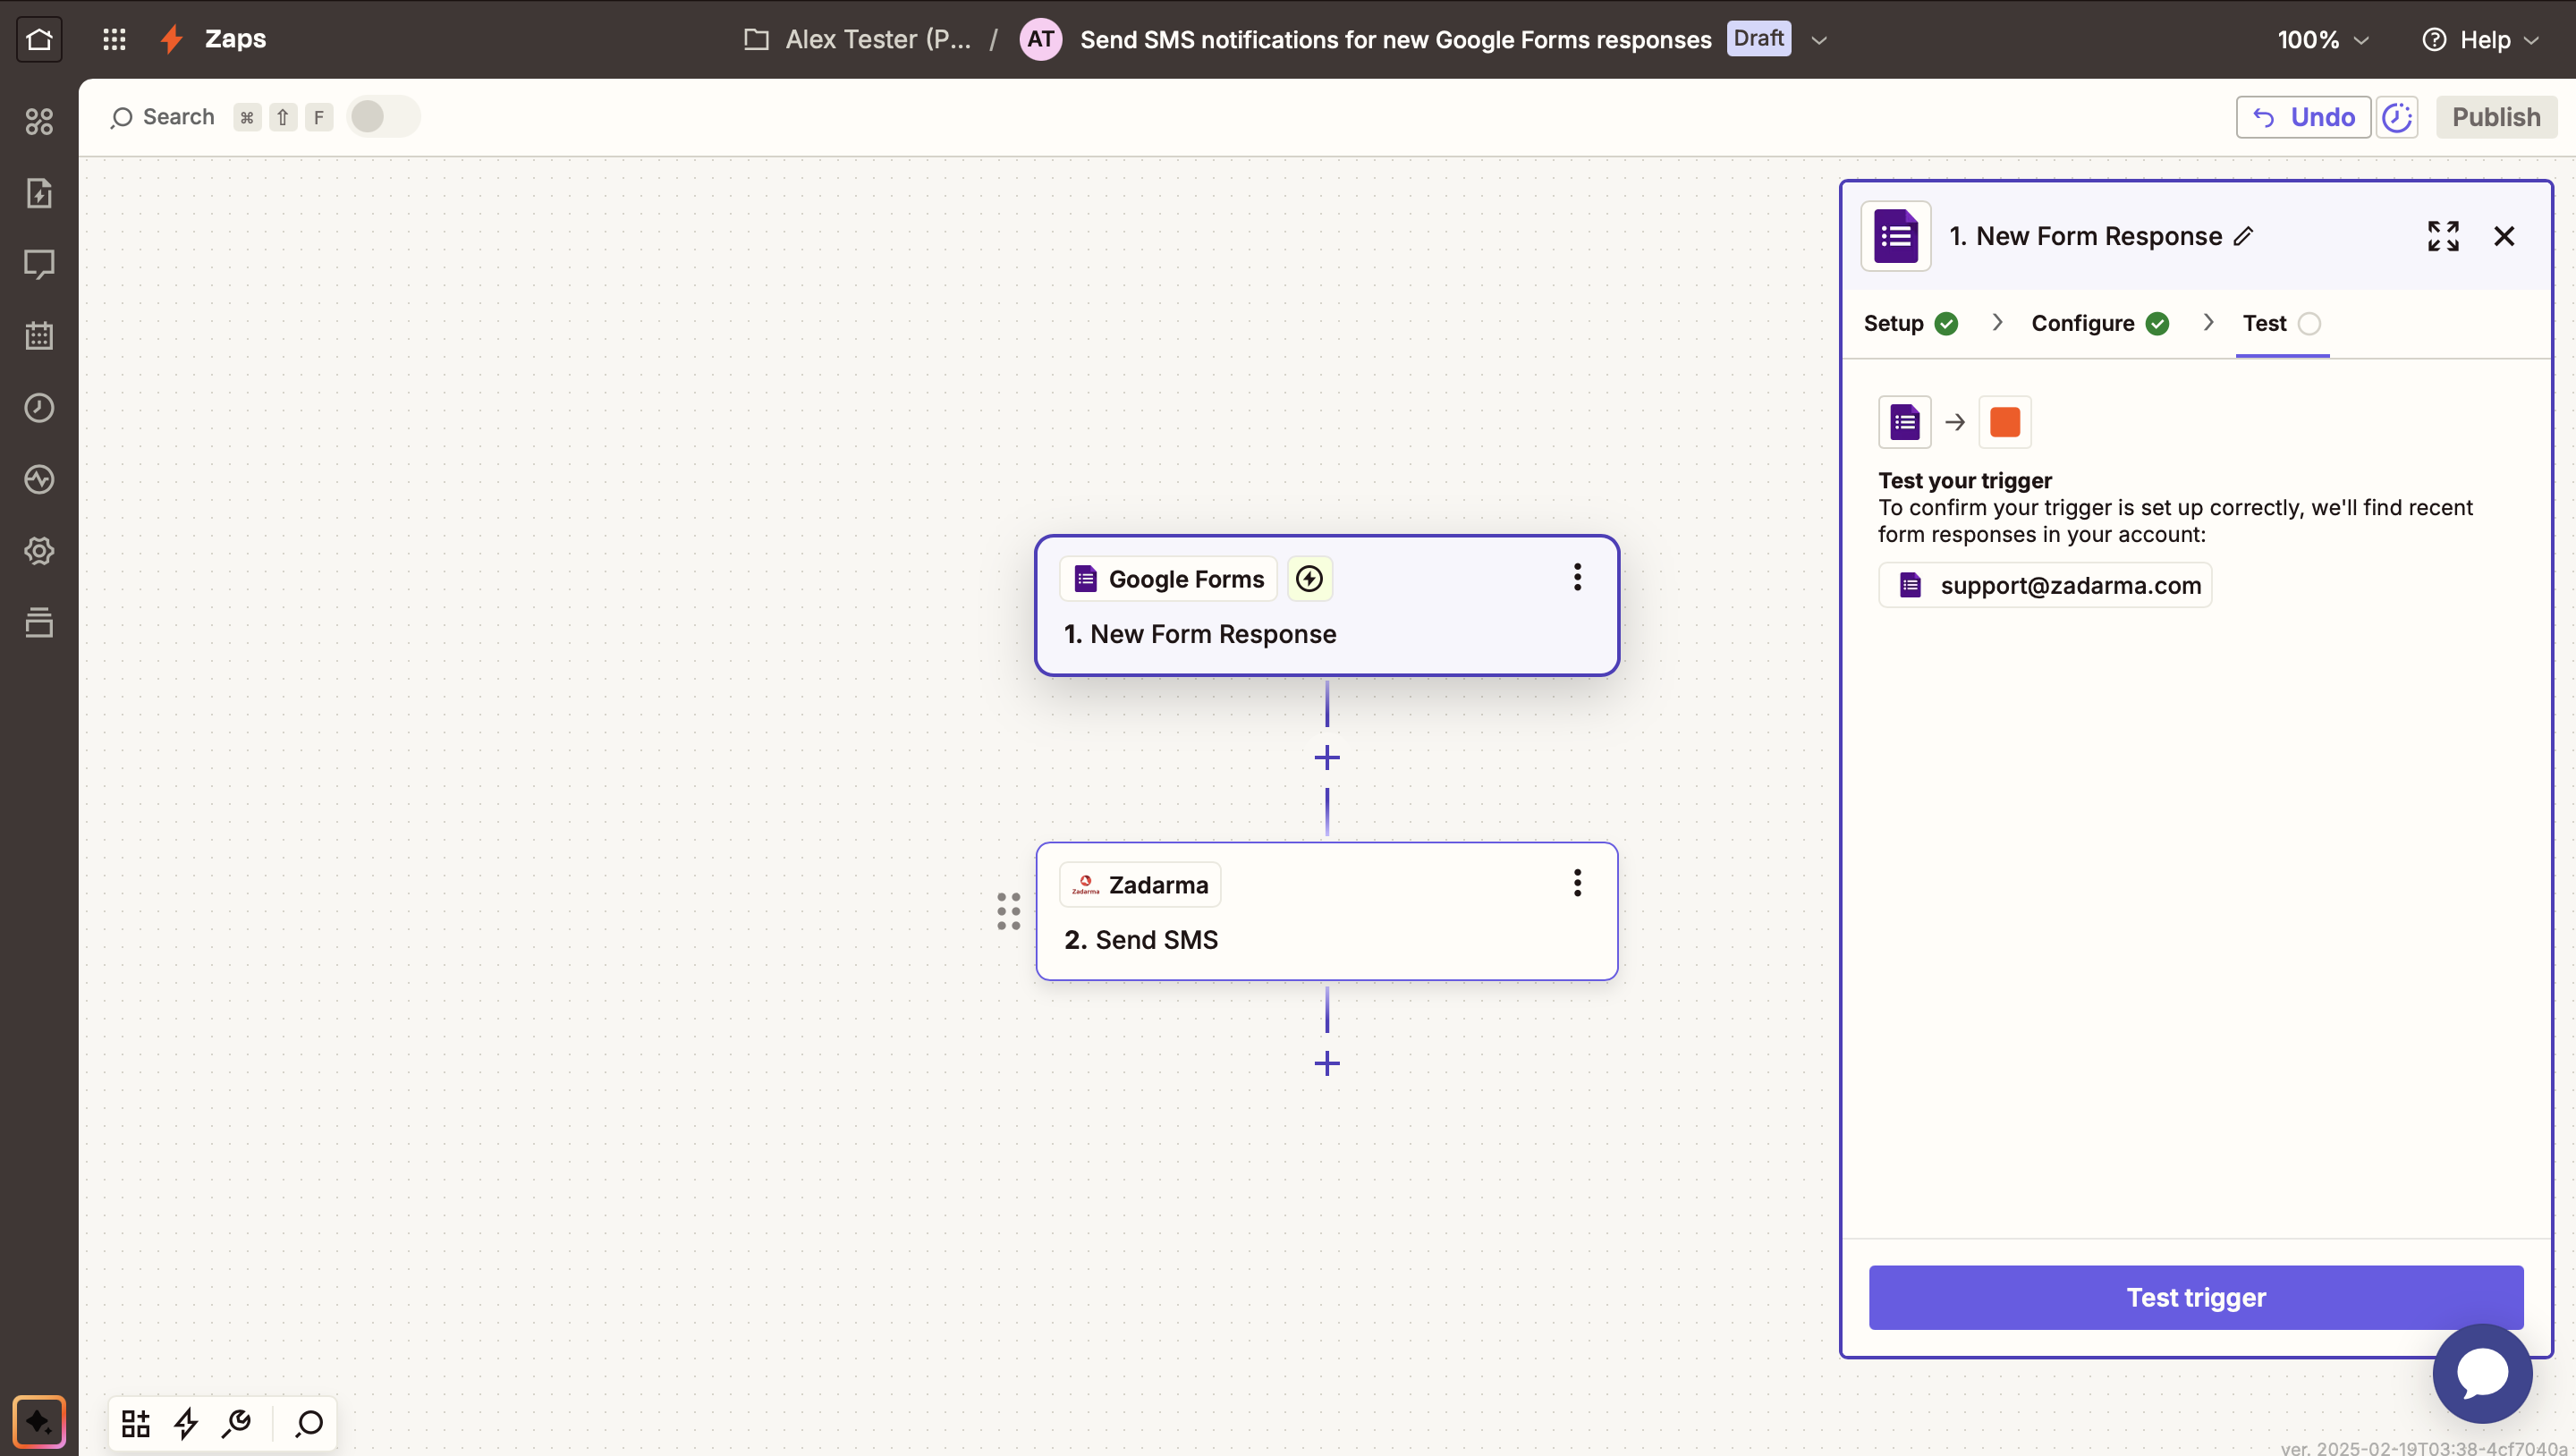The image size is (2576, 1456).
Task: Open the apps grid menu icon
Action: point(114,39)
